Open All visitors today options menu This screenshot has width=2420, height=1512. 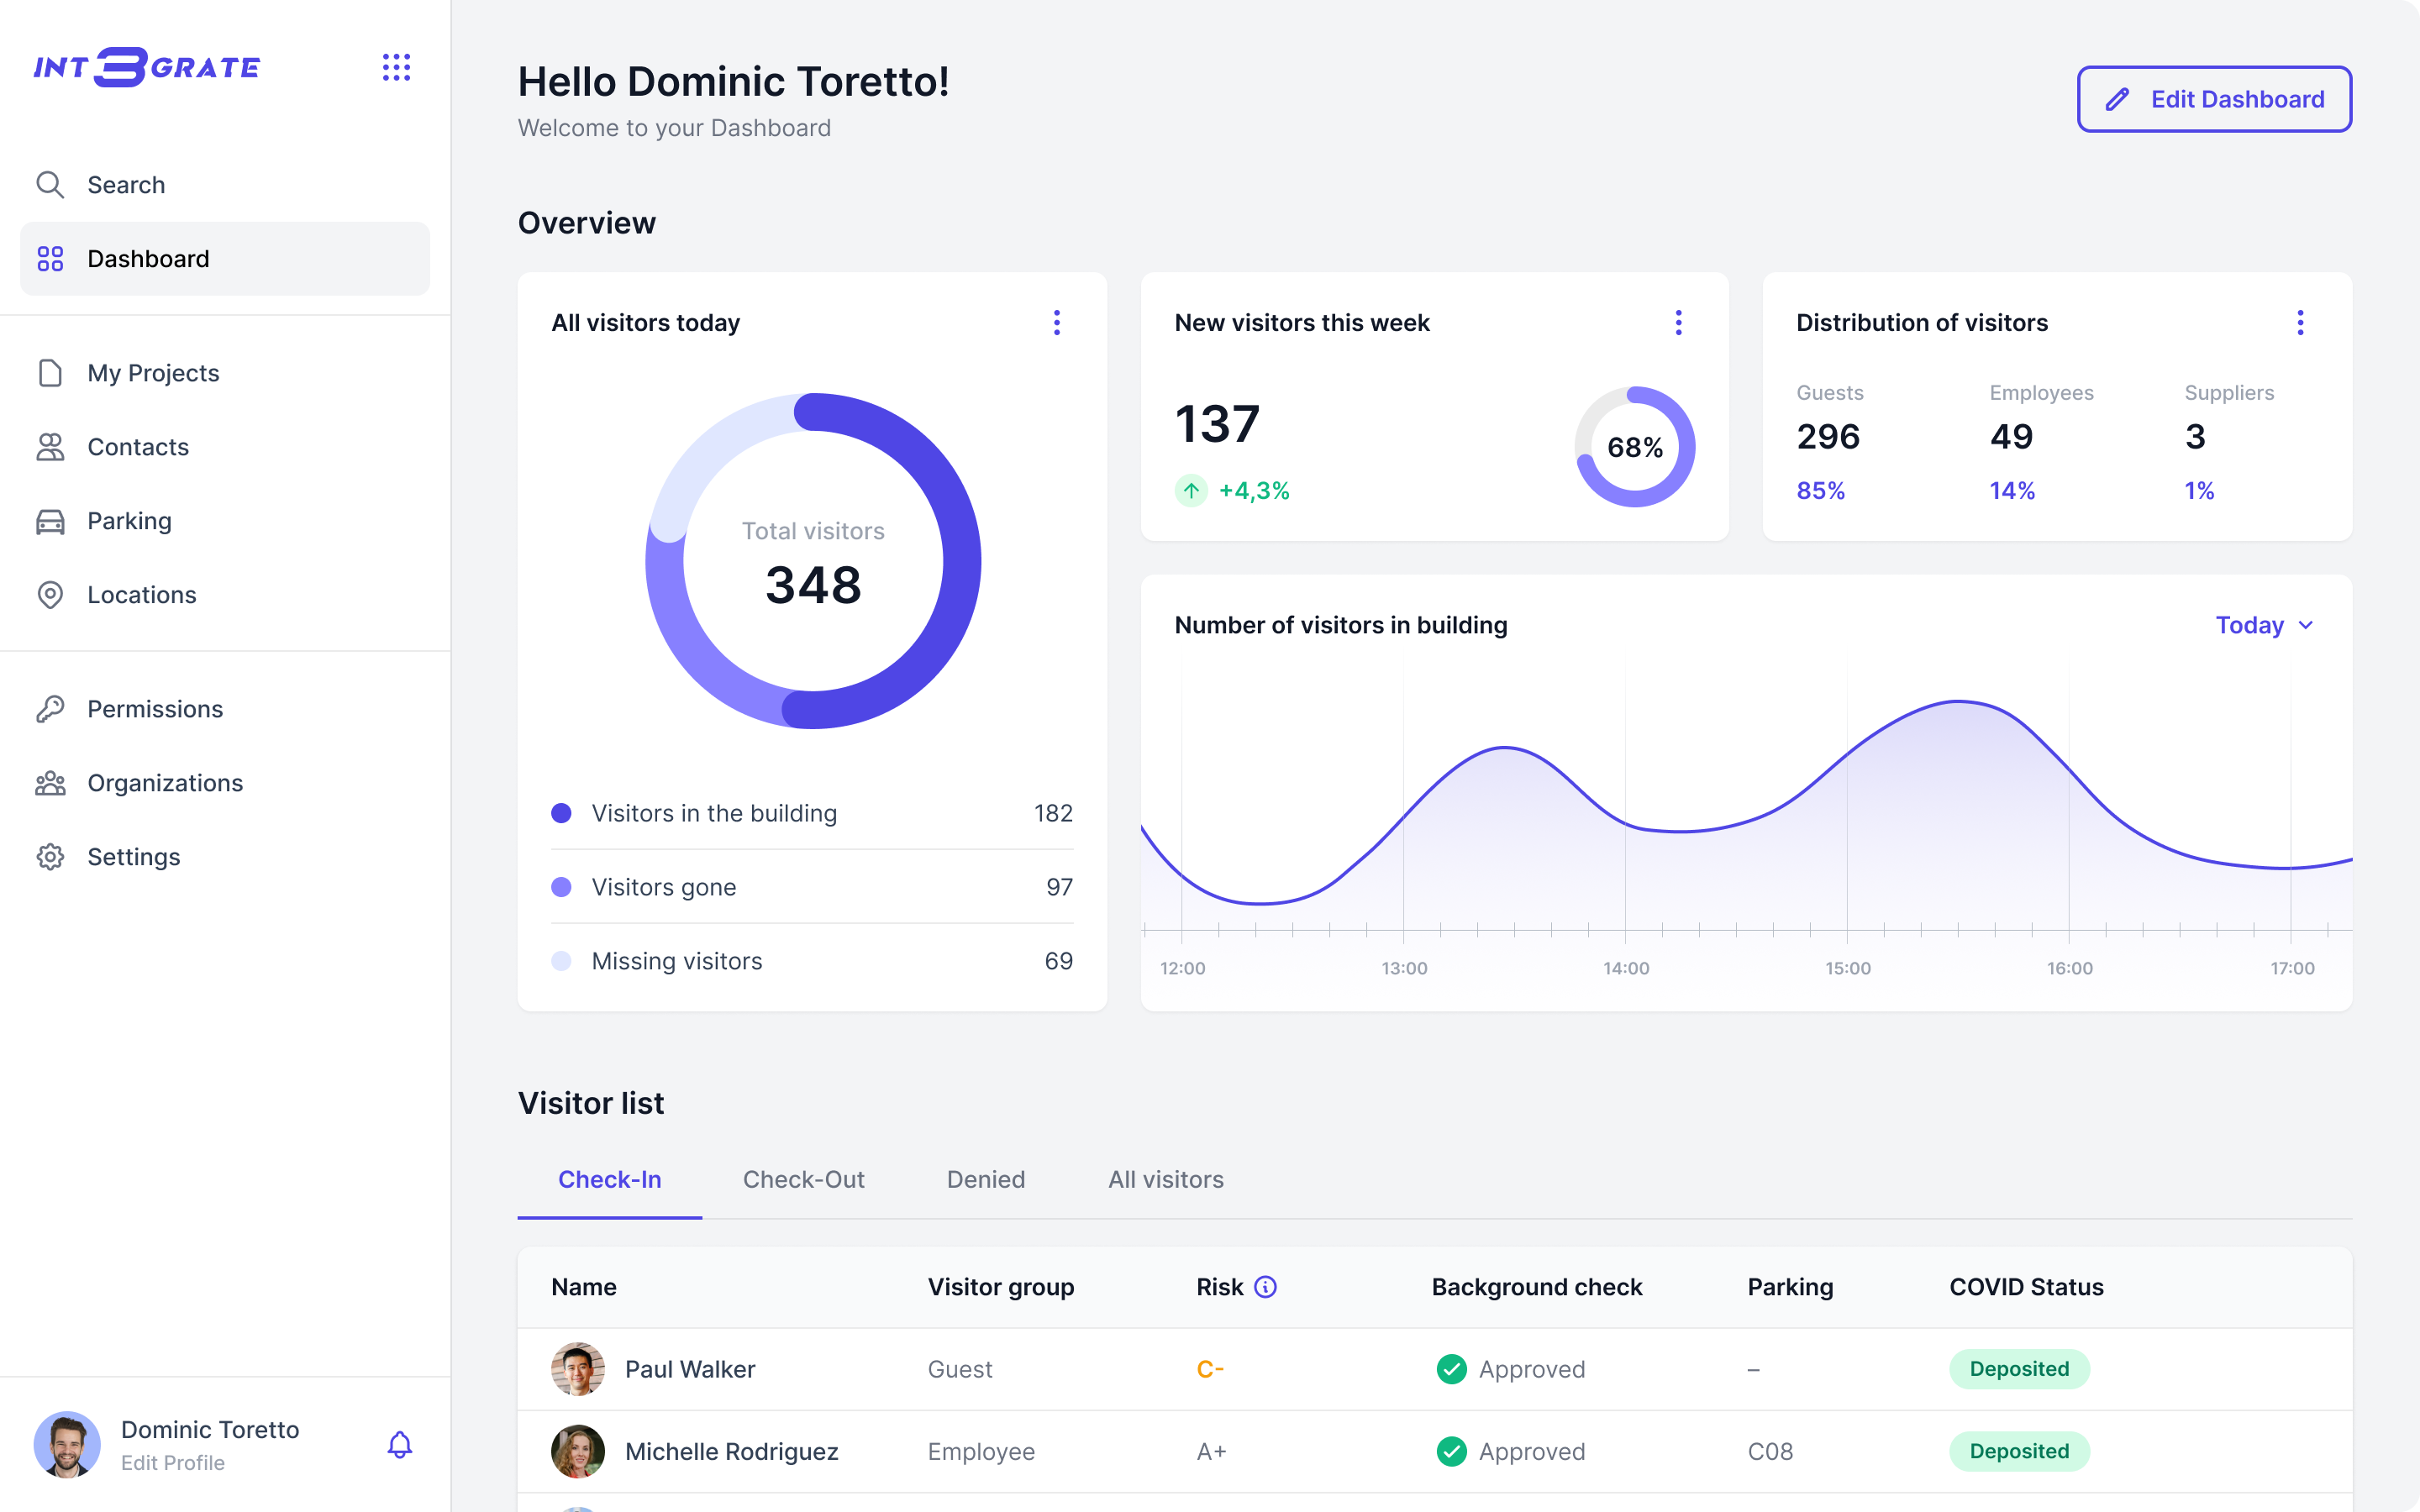click(x=1056, y=322)
